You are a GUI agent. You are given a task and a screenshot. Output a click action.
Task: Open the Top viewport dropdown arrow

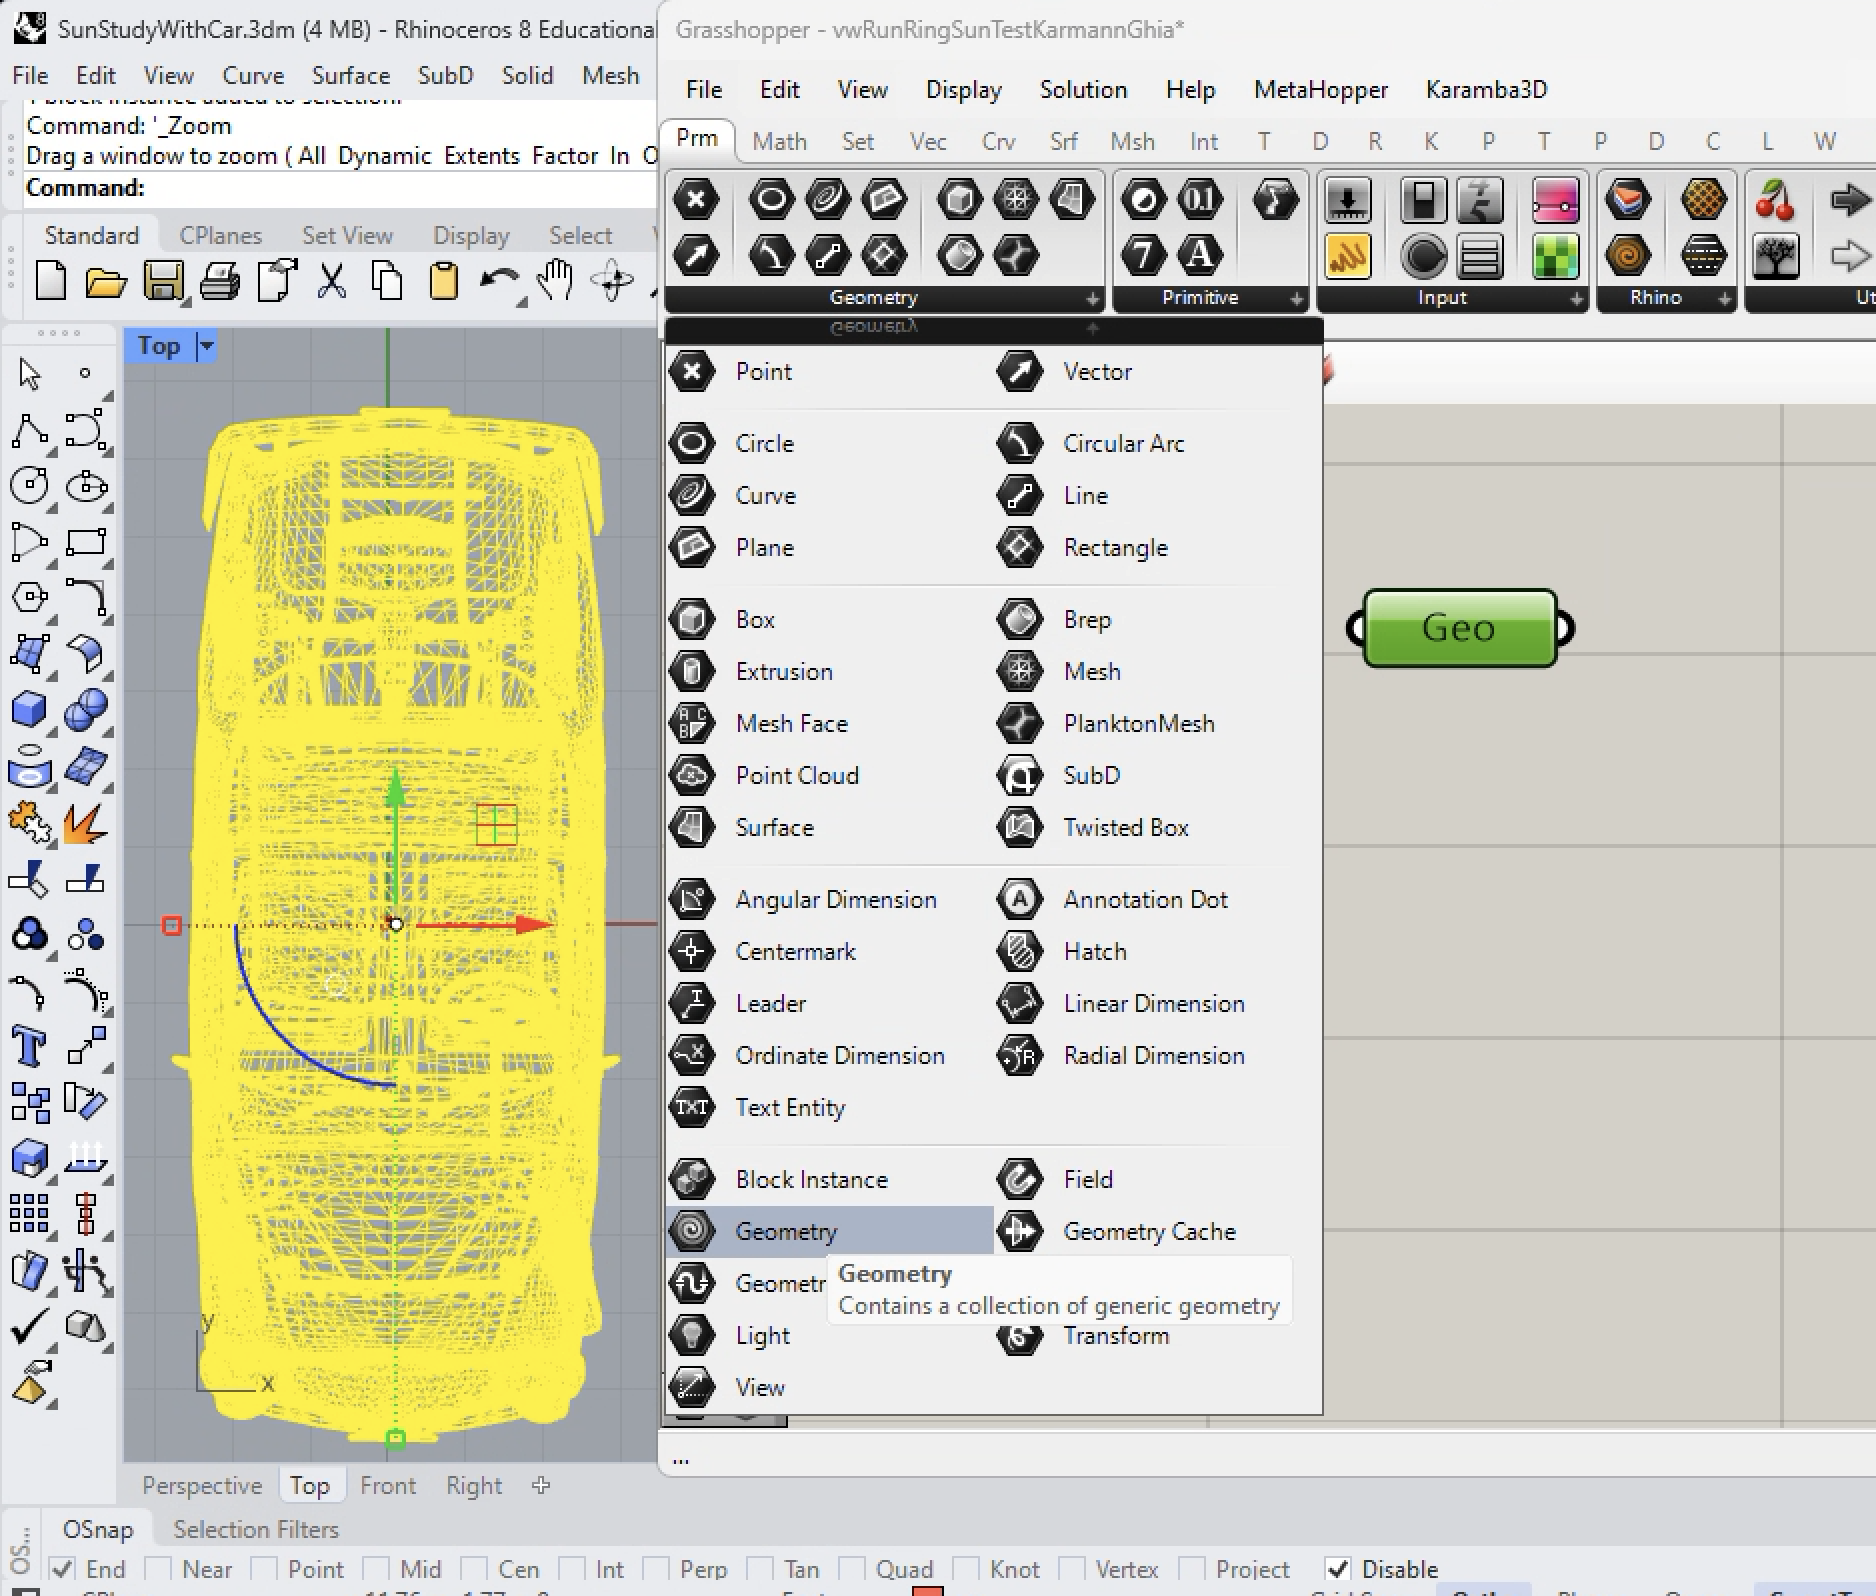point(206,346)
